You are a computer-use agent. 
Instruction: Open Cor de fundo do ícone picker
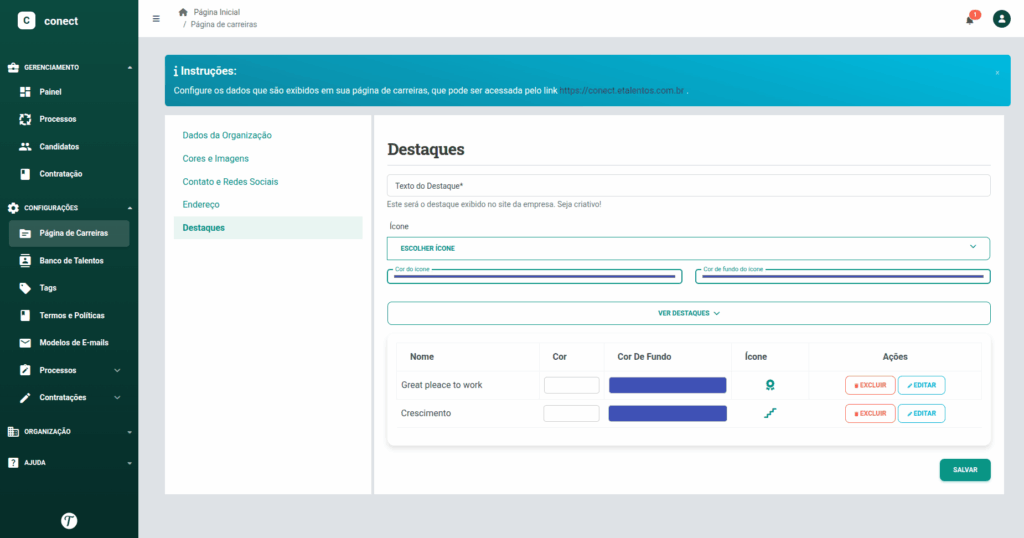(842, 276)
